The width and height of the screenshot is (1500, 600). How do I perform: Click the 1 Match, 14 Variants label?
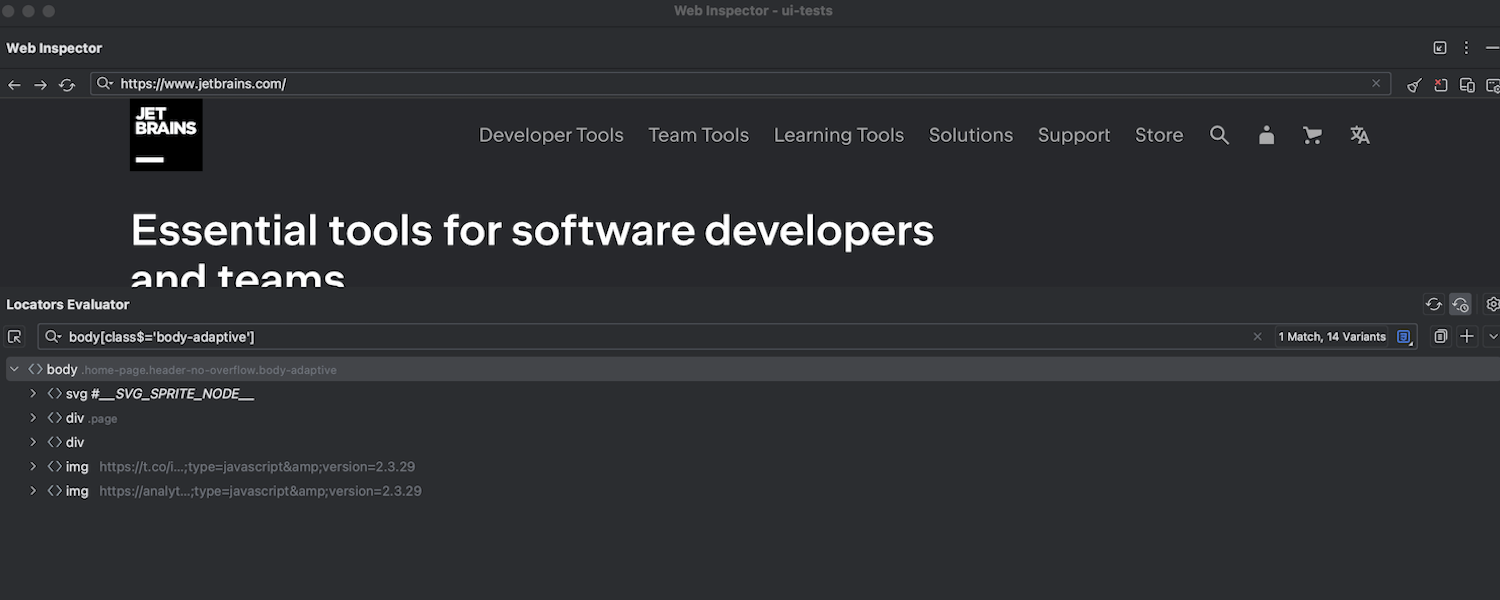(x=1332, y=337)
